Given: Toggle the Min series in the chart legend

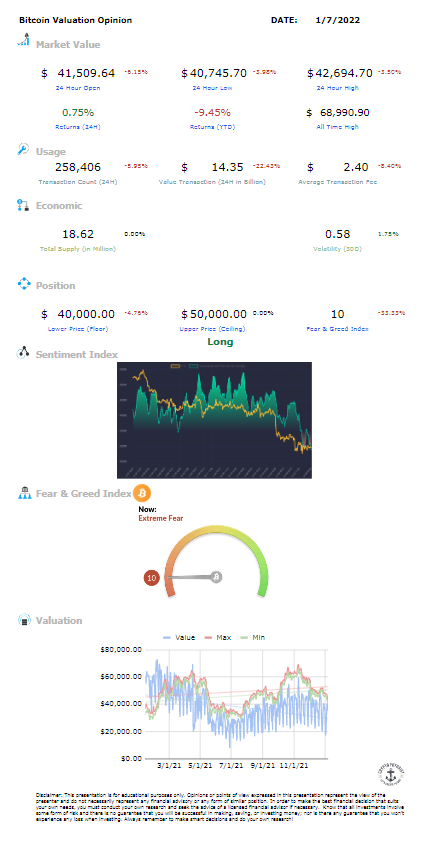Looking at the screenshot, I should 251,638.
